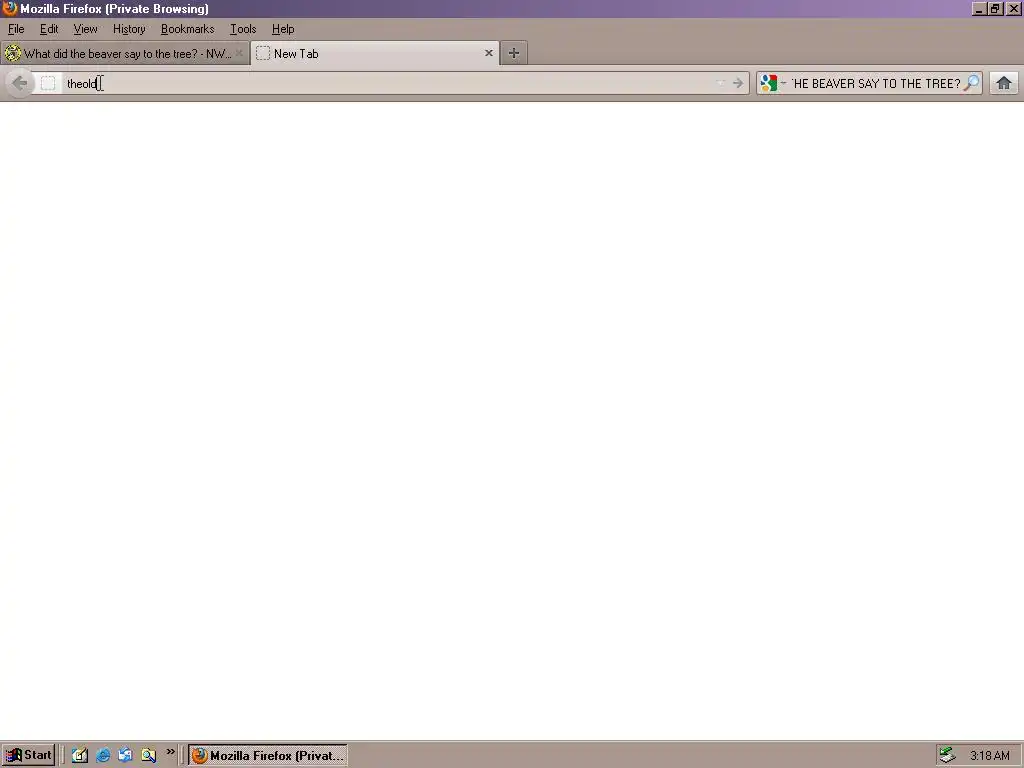Restore down the Firefox window
This screenshot has height=768, width=1024.
(995, 8)
